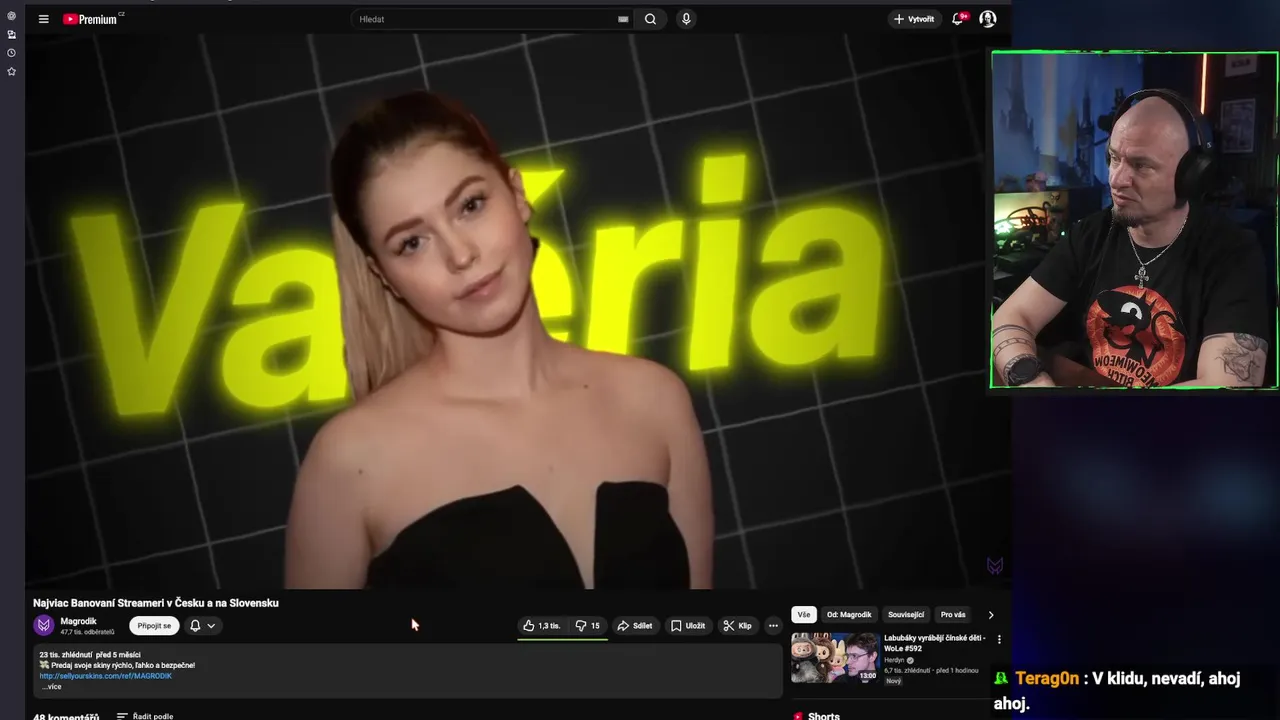This screenshot has width=1280, height=720.
Task: Select the Od: Magrodik filter chip
Action: (x=849, y=615)
